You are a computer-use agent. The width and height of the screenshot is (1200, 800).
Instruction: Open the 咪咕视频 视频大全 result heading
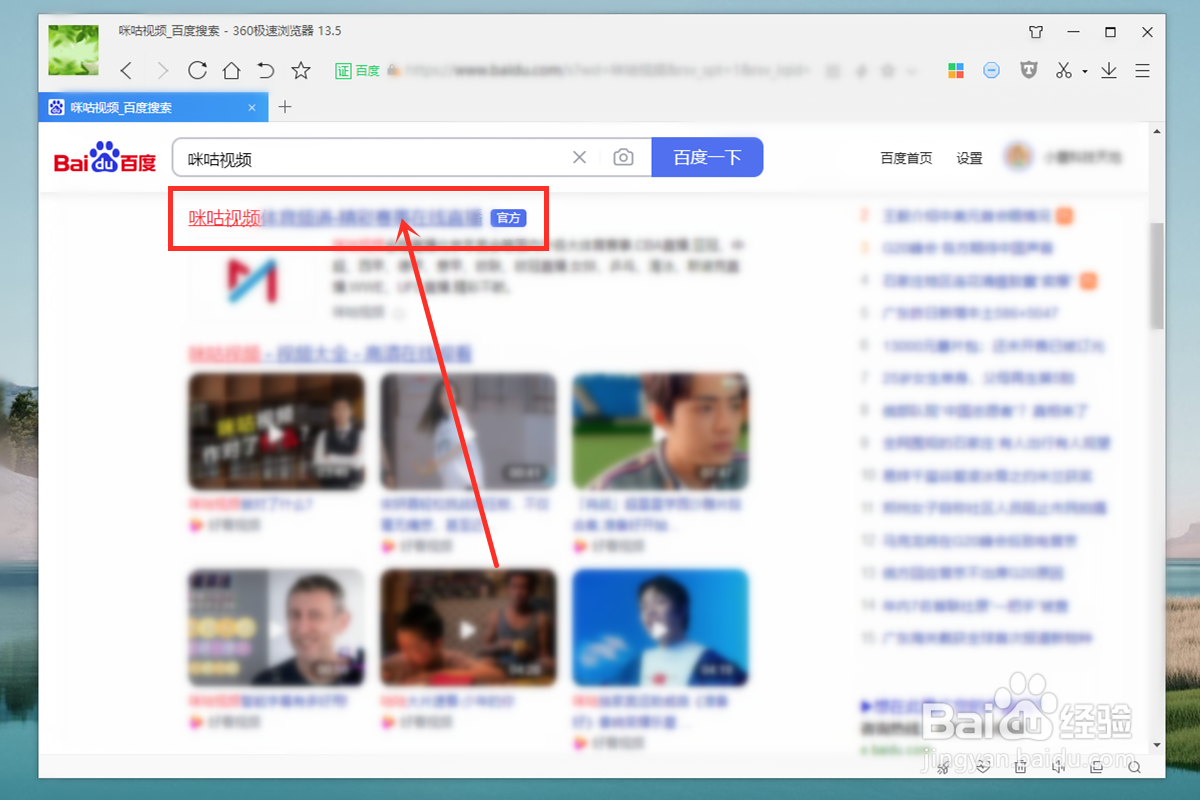331,354
